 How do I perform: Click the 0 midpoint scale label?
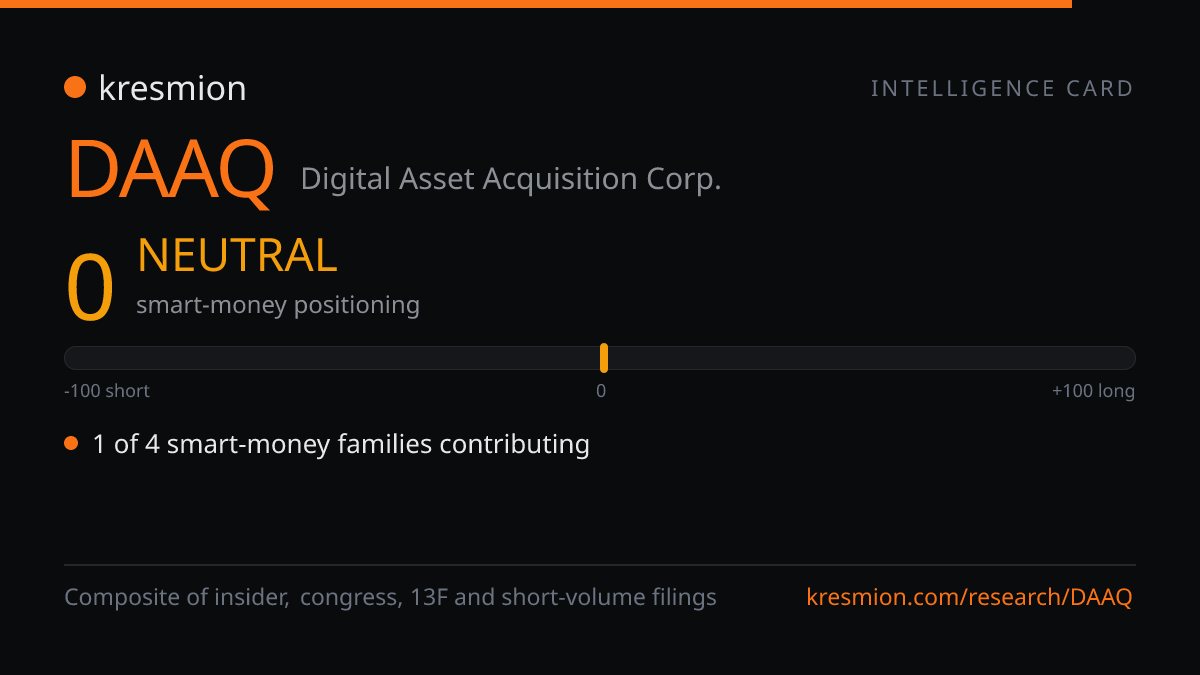(x=601, y=391)
